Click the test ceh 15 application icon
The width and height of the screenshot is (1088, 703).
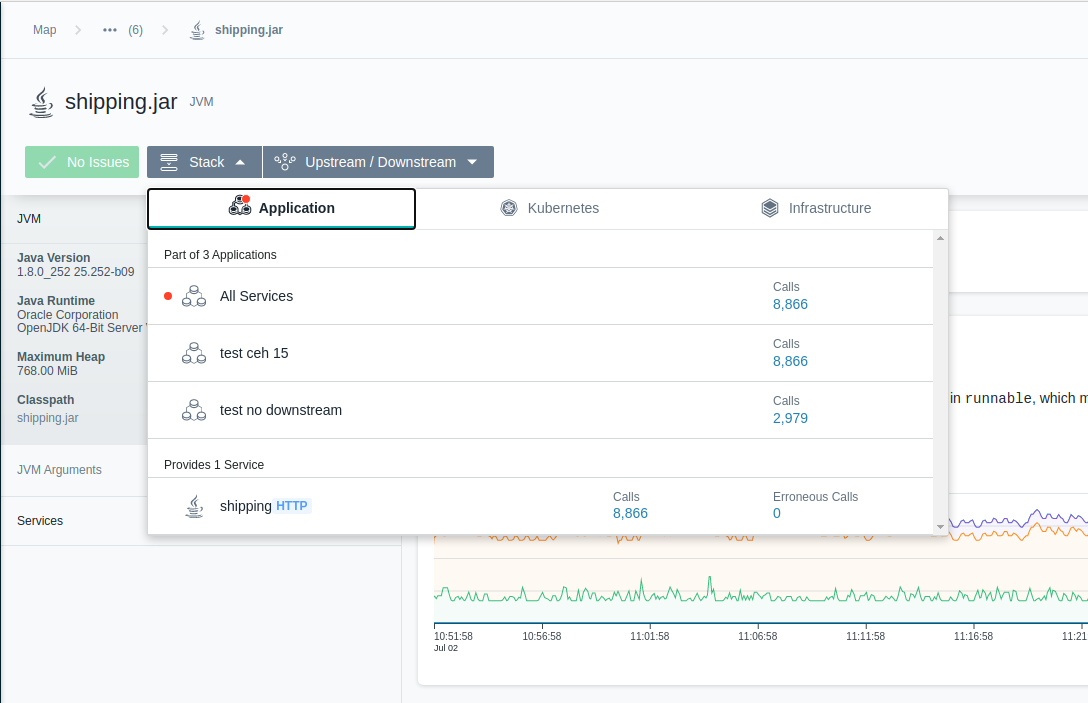pos(194,353)
